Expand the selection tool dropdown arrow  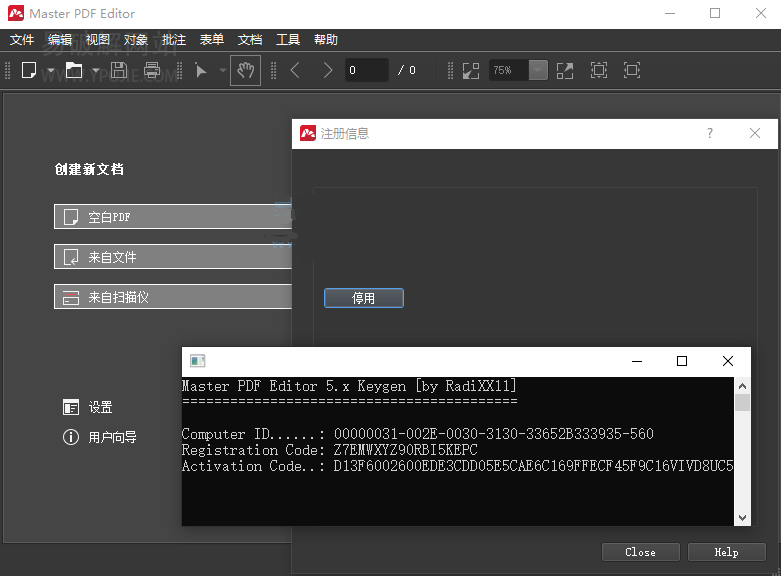click(x=223, y=71)
